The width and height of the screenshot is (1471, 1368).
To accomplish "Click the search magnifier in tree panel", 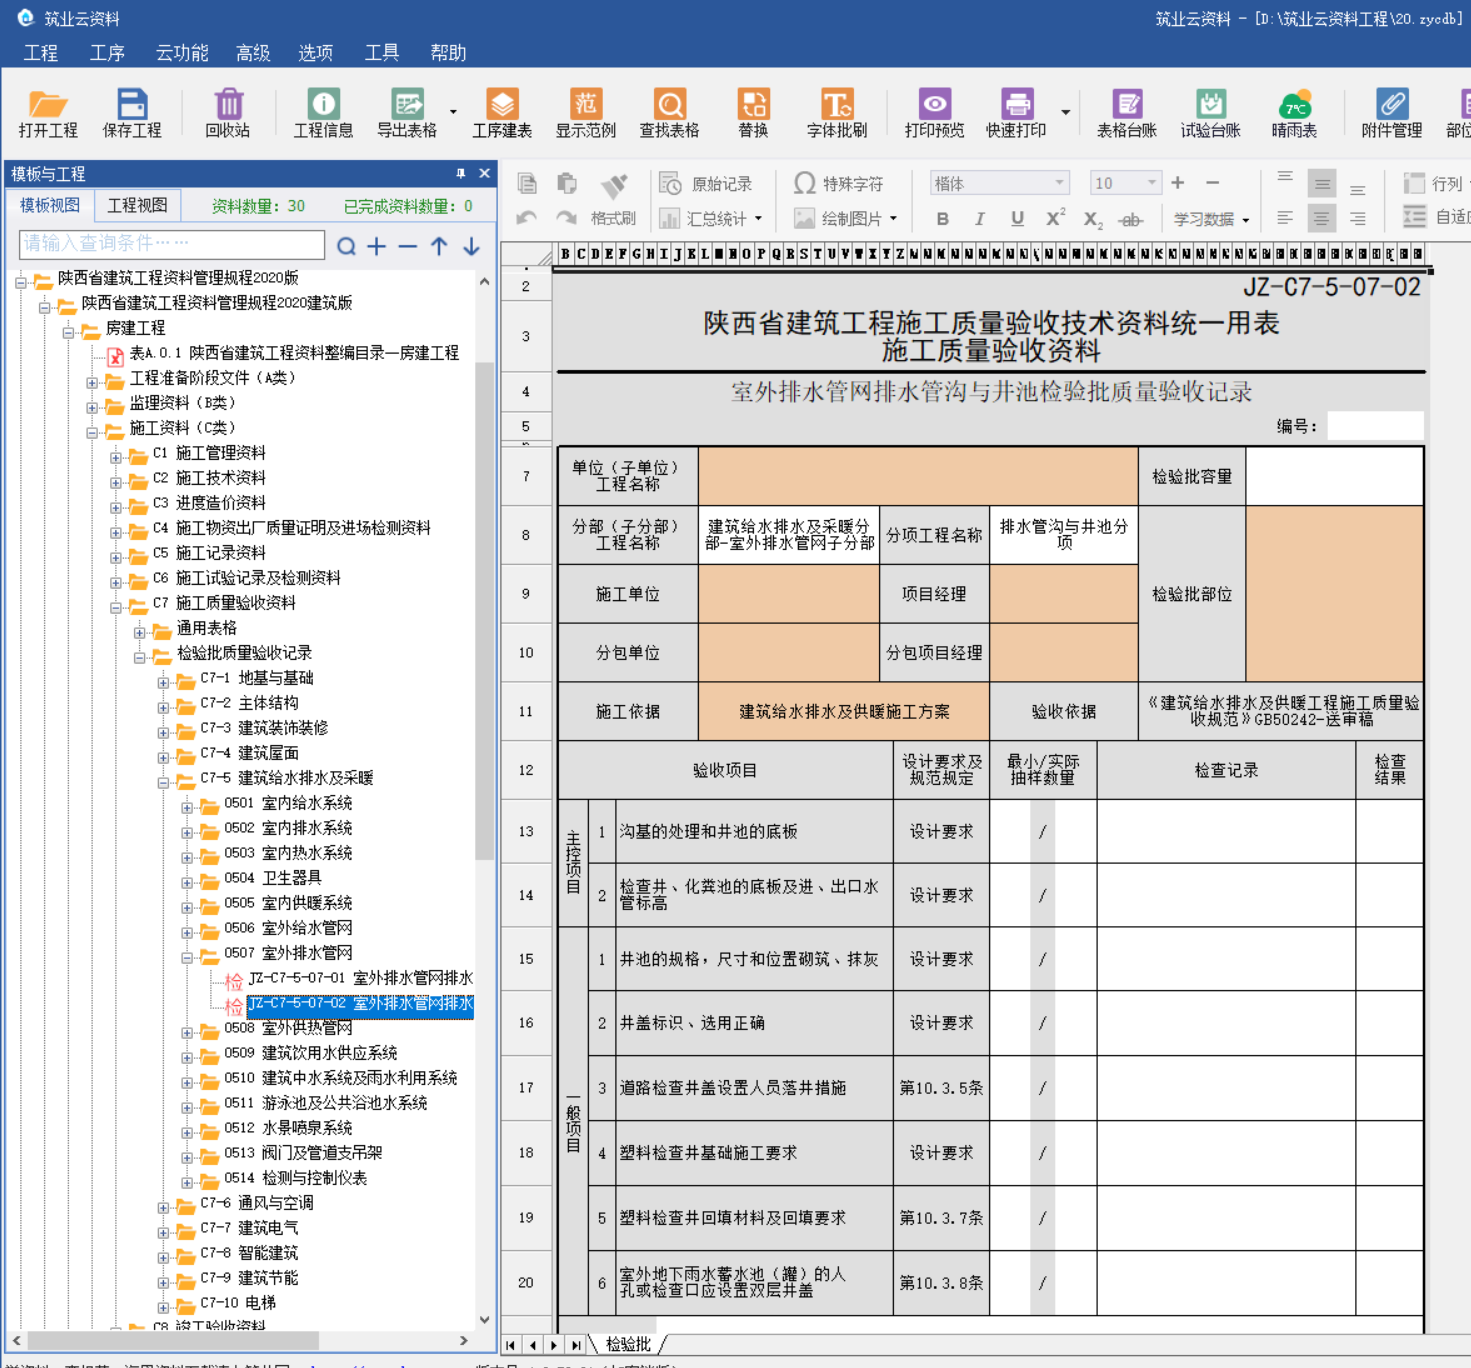I will (x=346, y=245).
